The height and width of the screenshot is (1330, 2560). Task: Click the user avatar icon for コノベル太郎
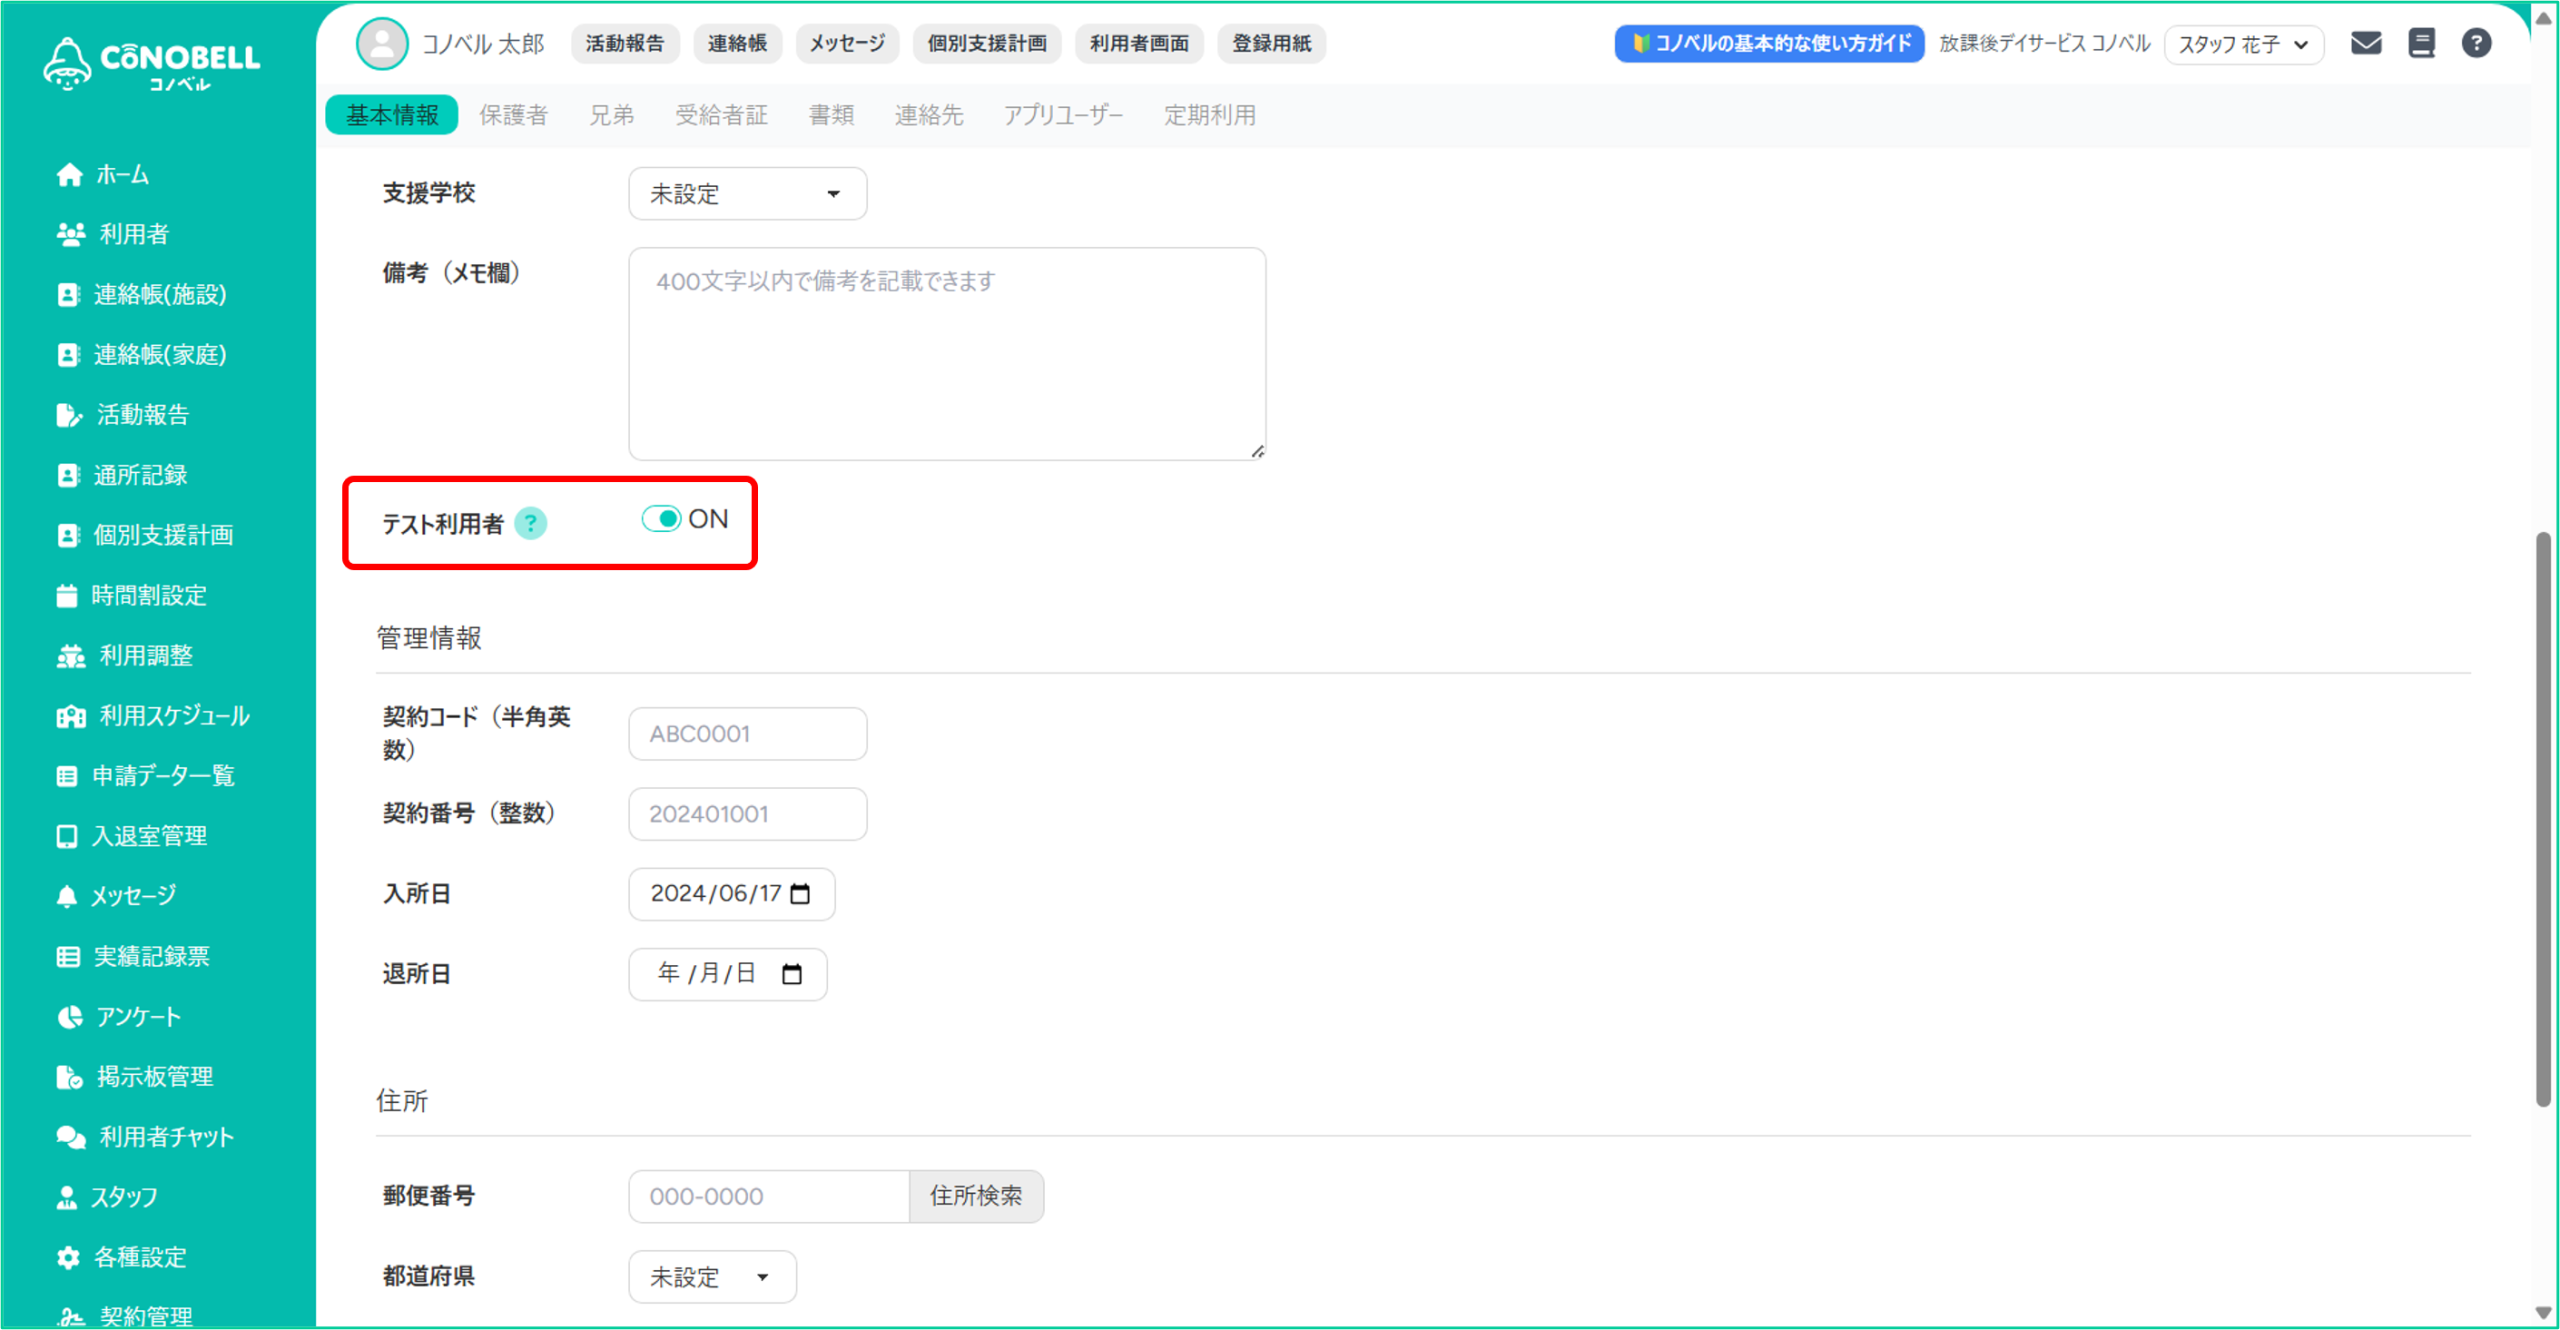point(382,43)
